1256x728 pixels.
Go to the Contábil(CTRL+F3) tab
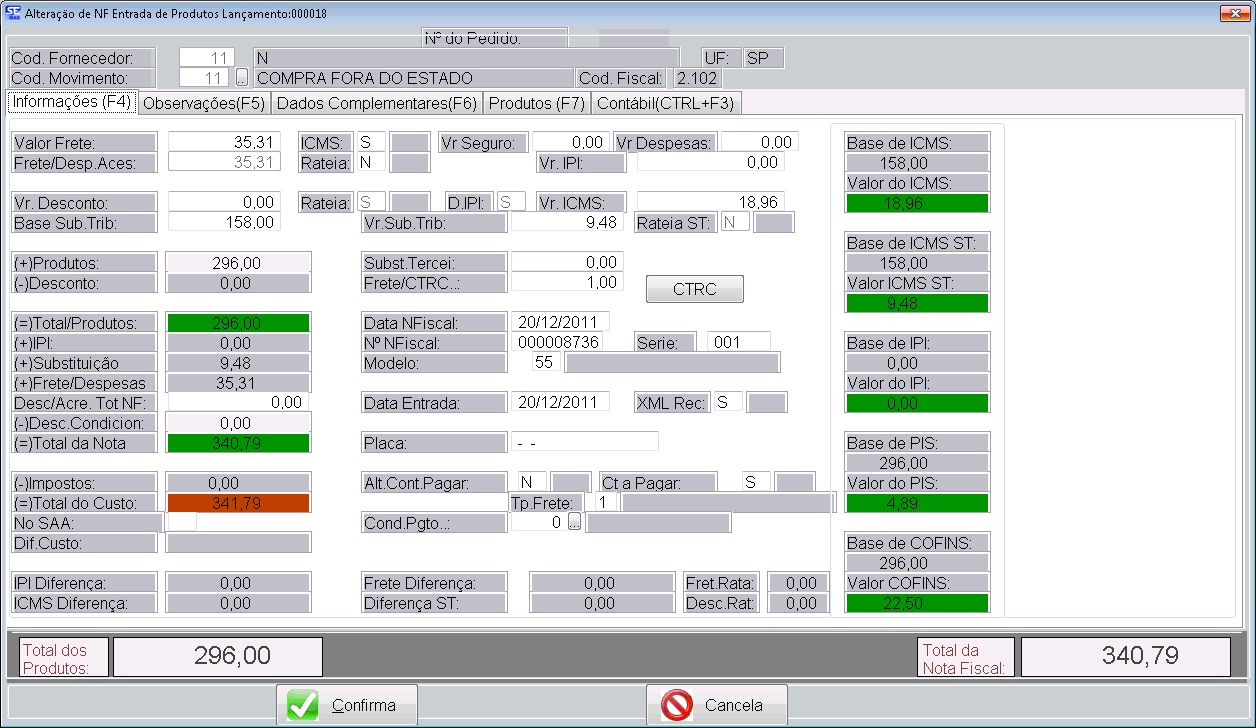click(666, 103)
